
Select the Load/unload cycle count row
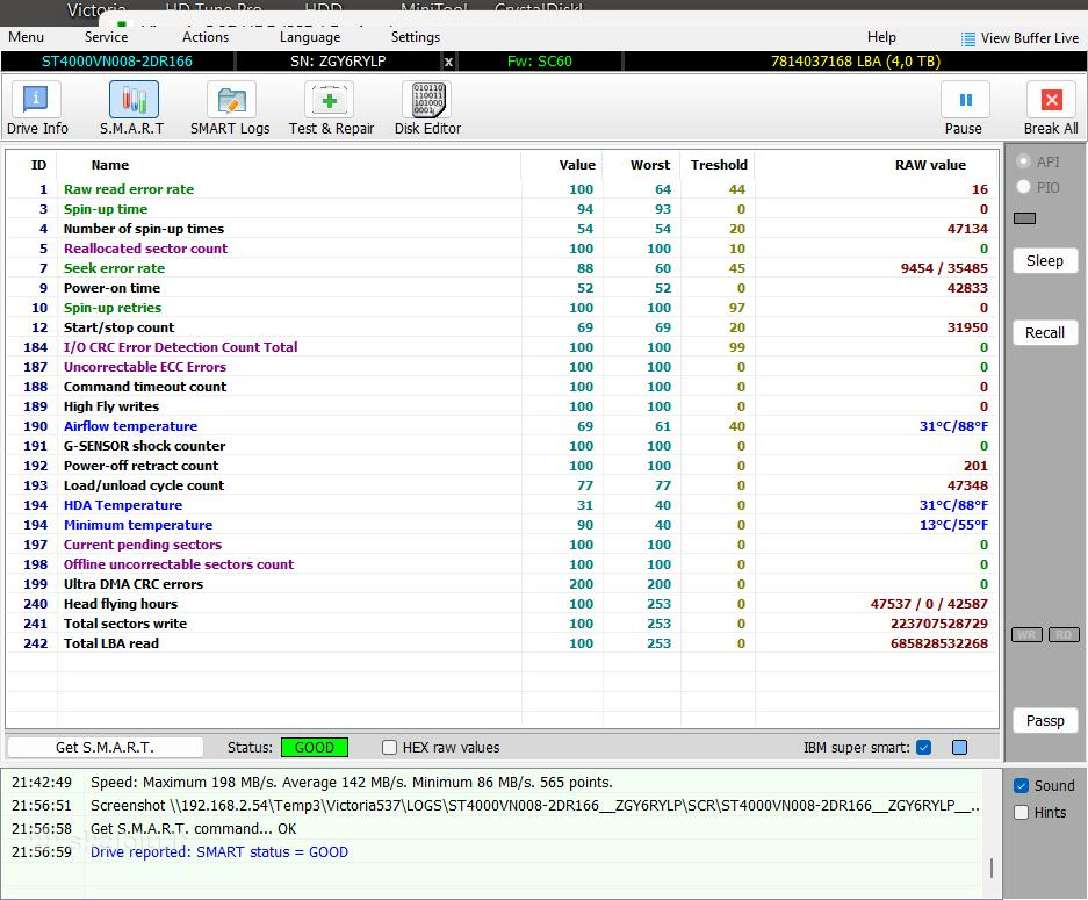tap(502, 486)
